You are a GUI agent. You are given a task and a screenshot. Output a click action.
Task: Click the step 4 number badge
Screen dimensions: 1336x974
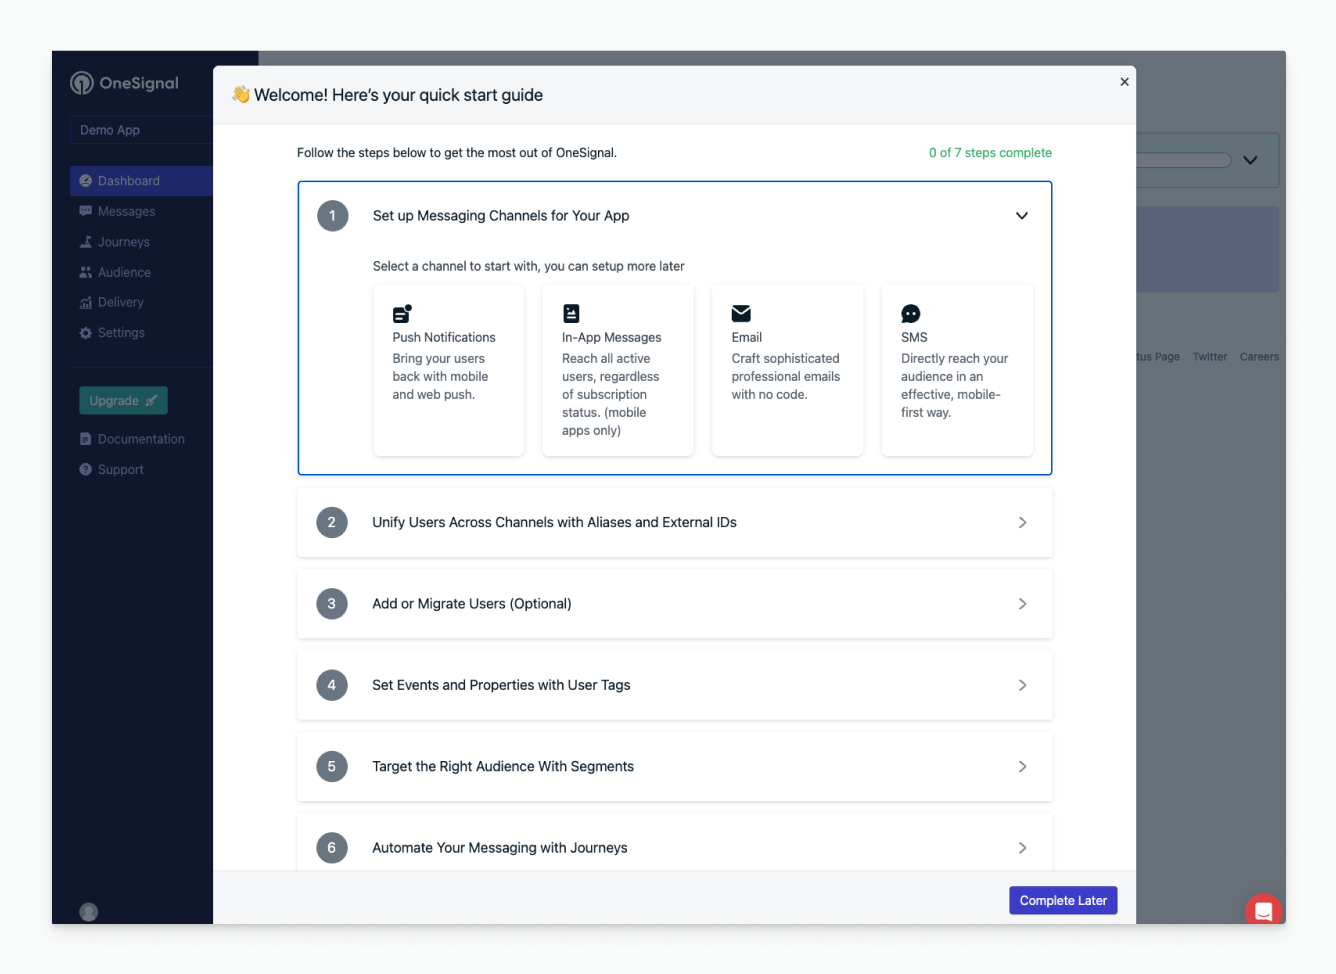(332, 685)
